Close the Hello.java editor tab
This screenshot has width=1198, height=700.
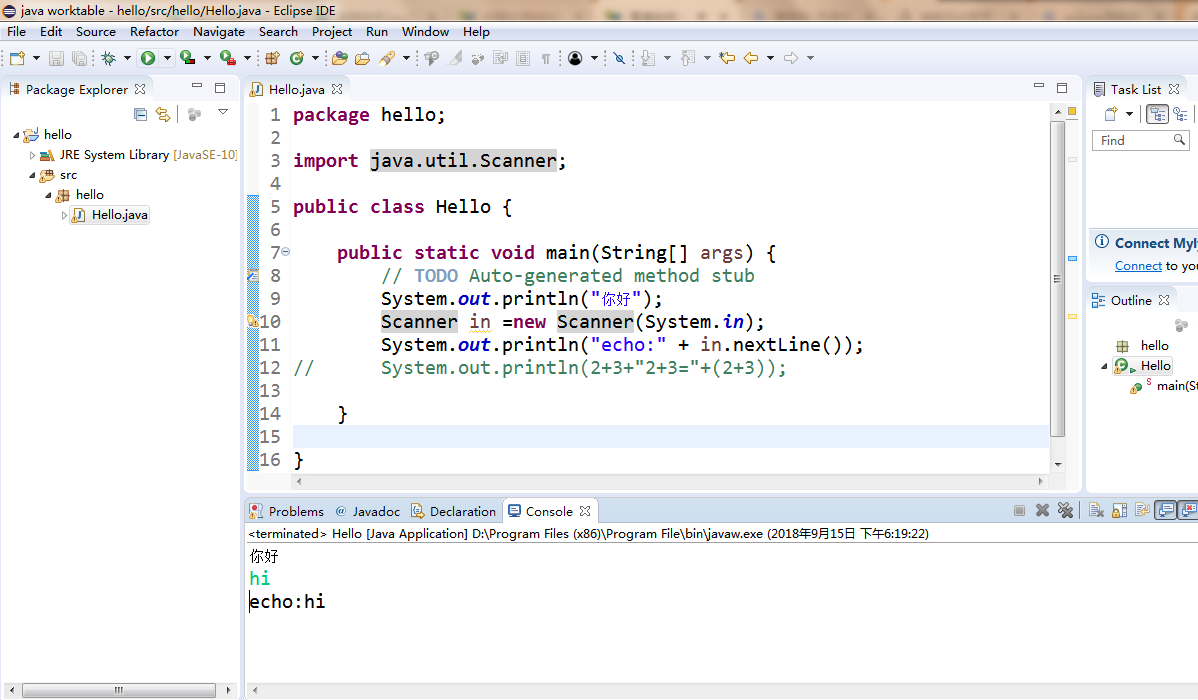coord(337,89)
